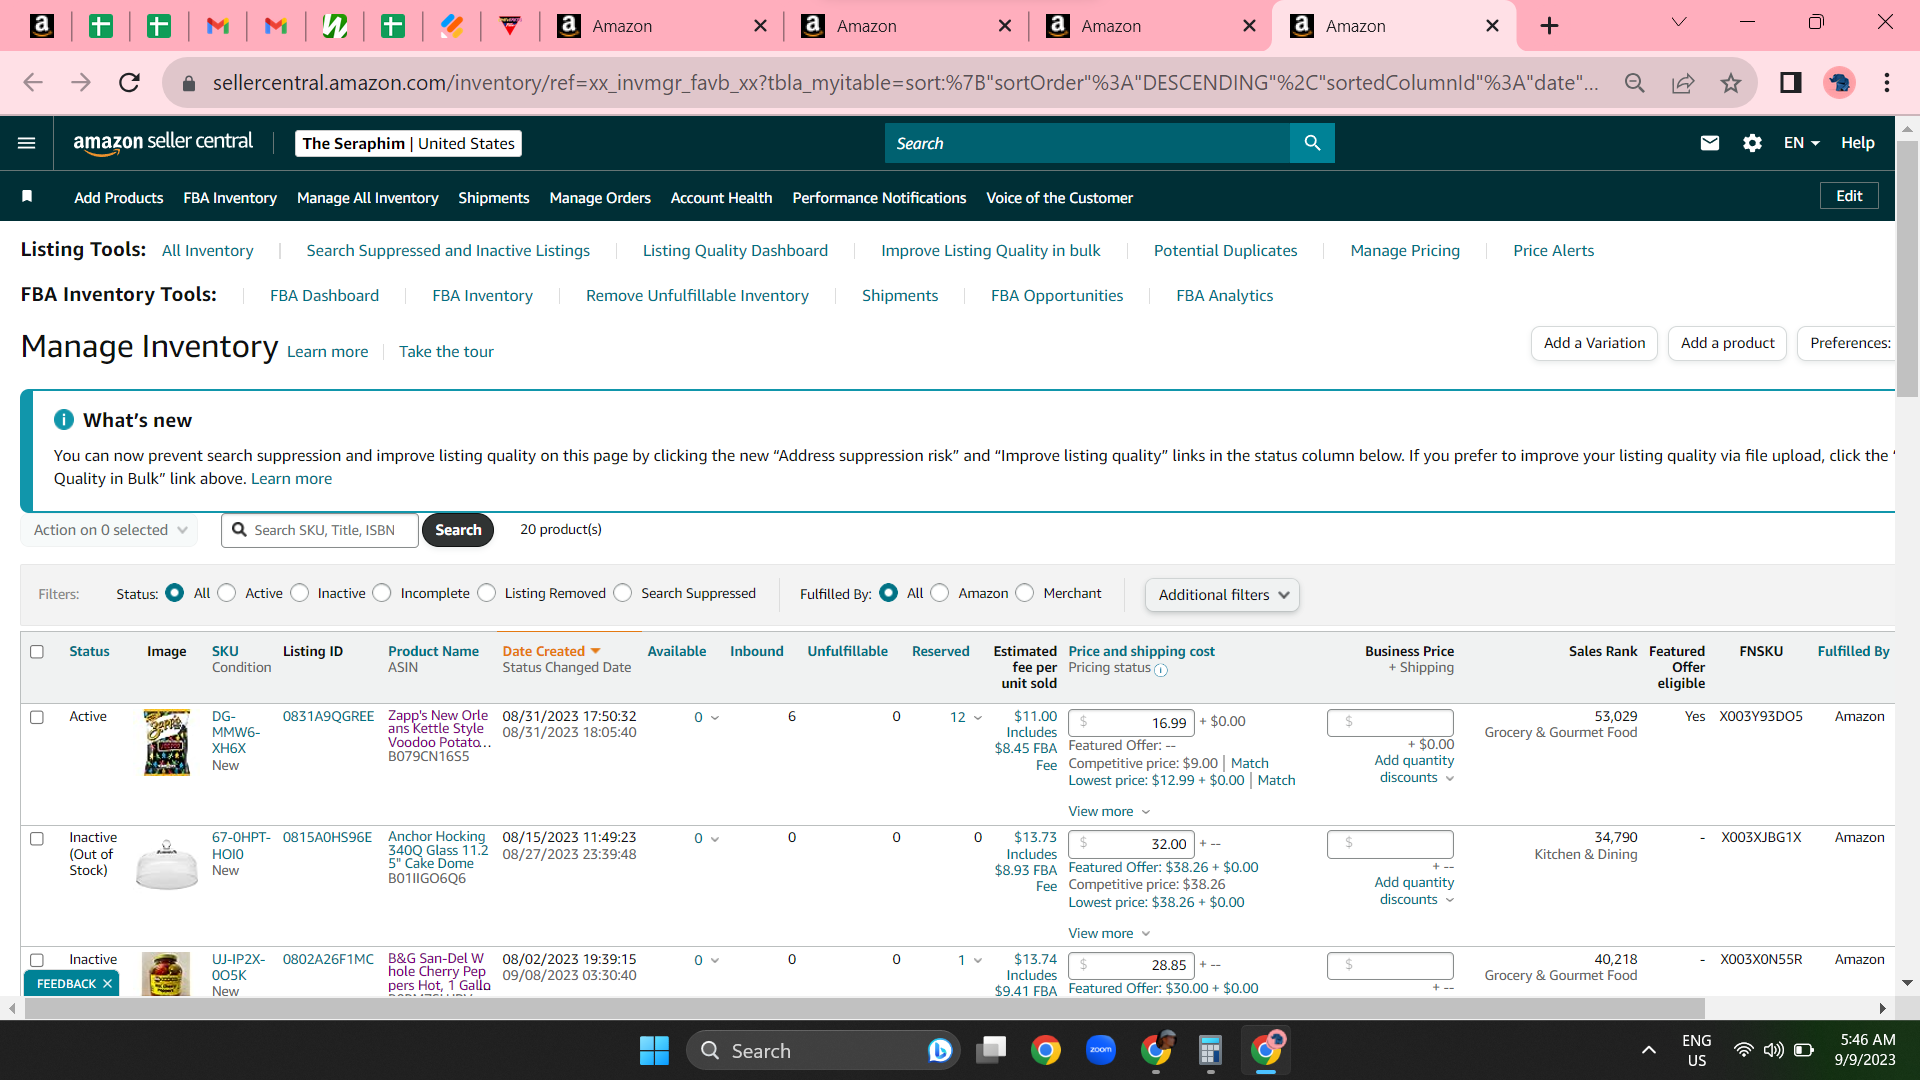Open Manage Orders in the nav bar

[600, 198]
